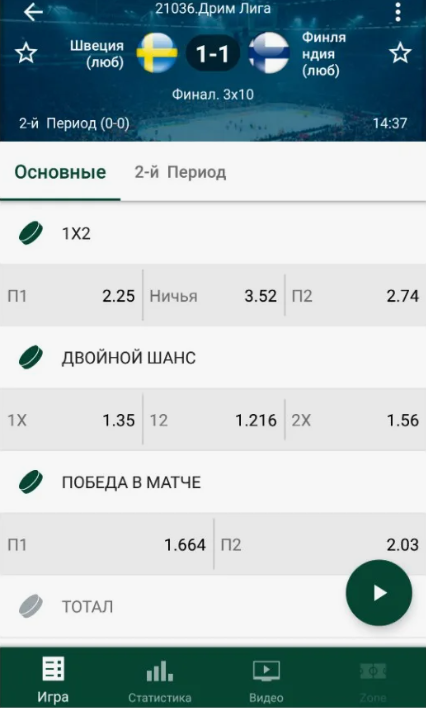Expand the ТОТАЛ section
This screenshot has height=708, width=426.
[213, 606]
